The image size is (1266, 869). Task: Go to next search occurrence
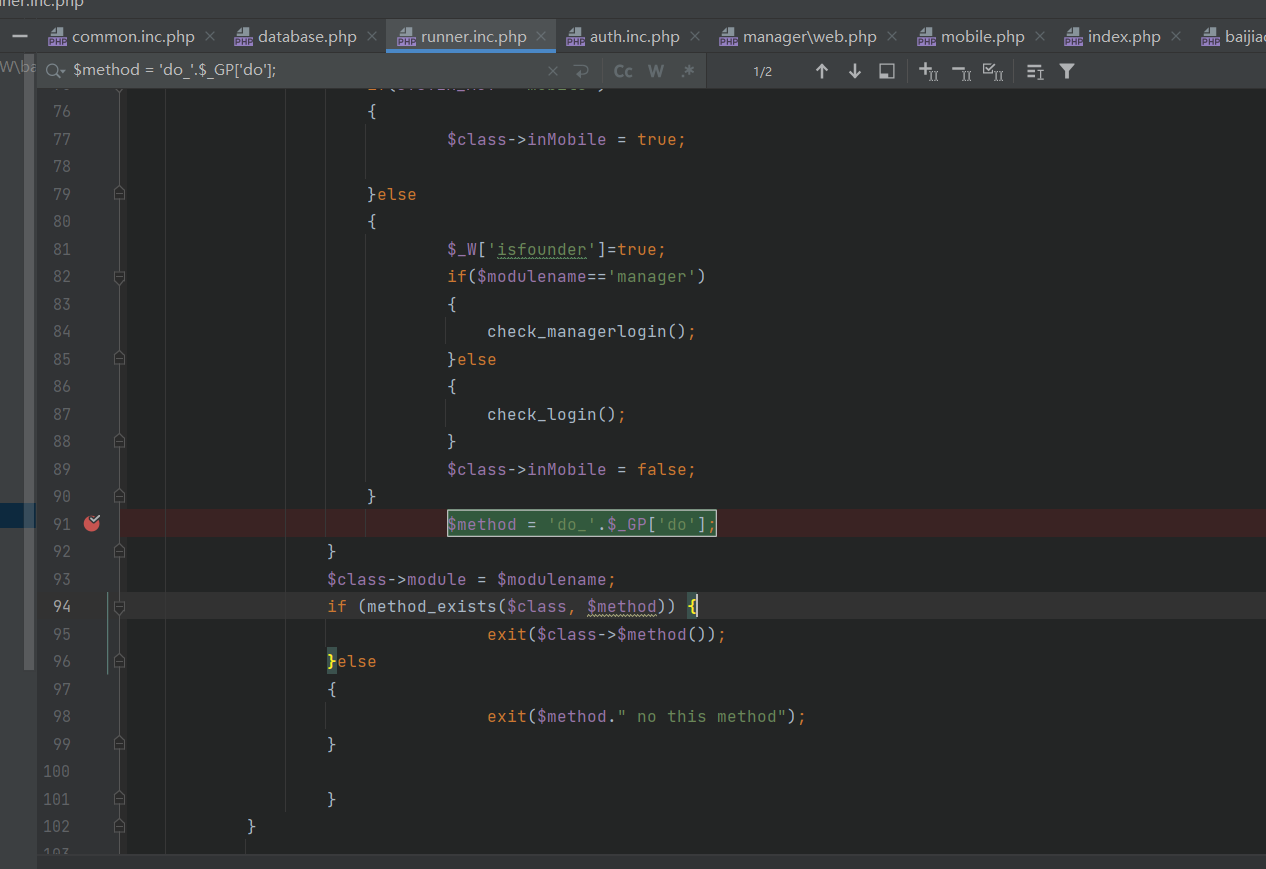pos(855,71)
